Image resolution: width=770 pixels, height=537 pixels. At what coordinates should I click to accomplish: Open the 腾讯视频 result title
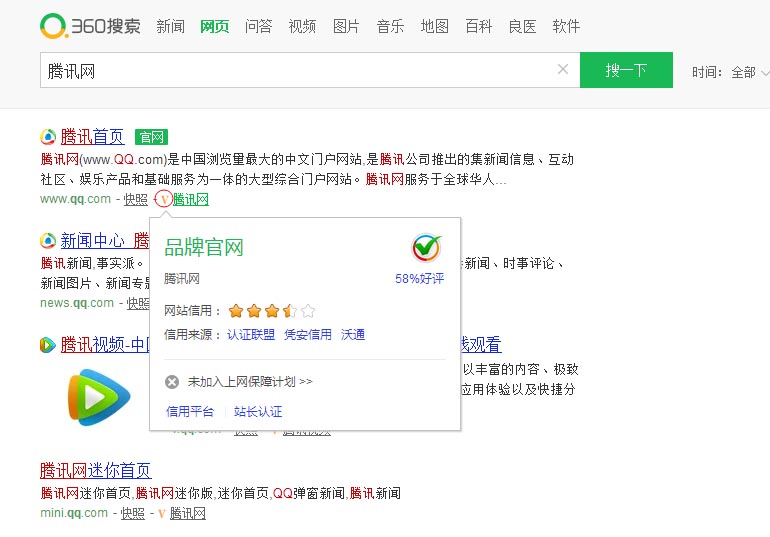click(x=105, y=345)
